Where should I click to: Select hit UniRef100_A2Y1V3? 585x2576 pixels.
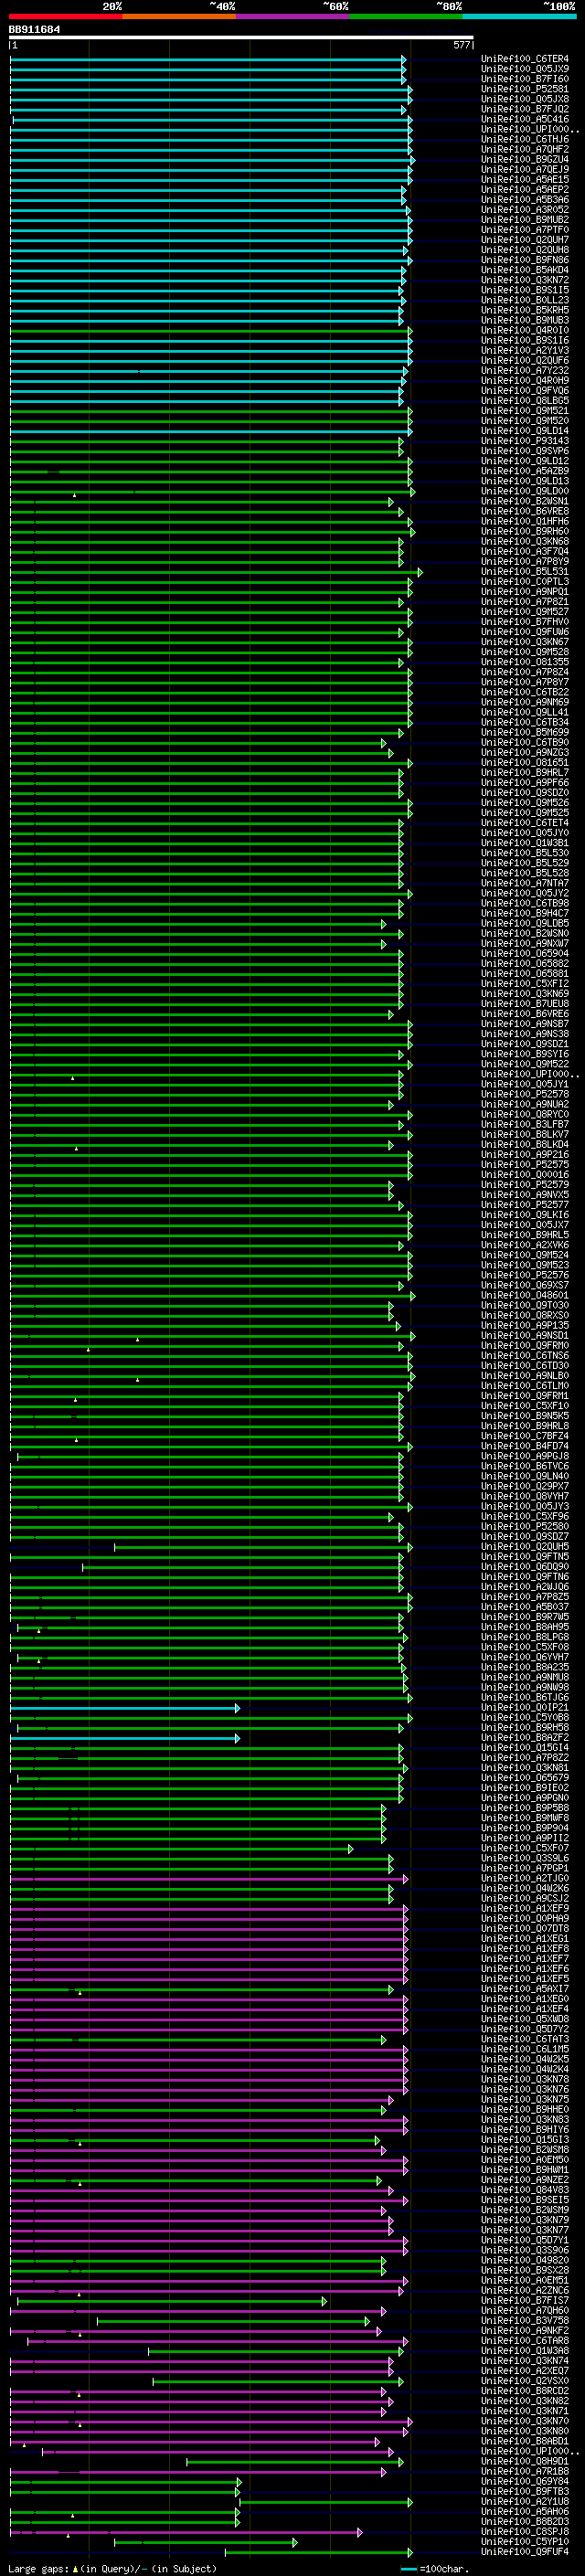(x=524, y=350)
